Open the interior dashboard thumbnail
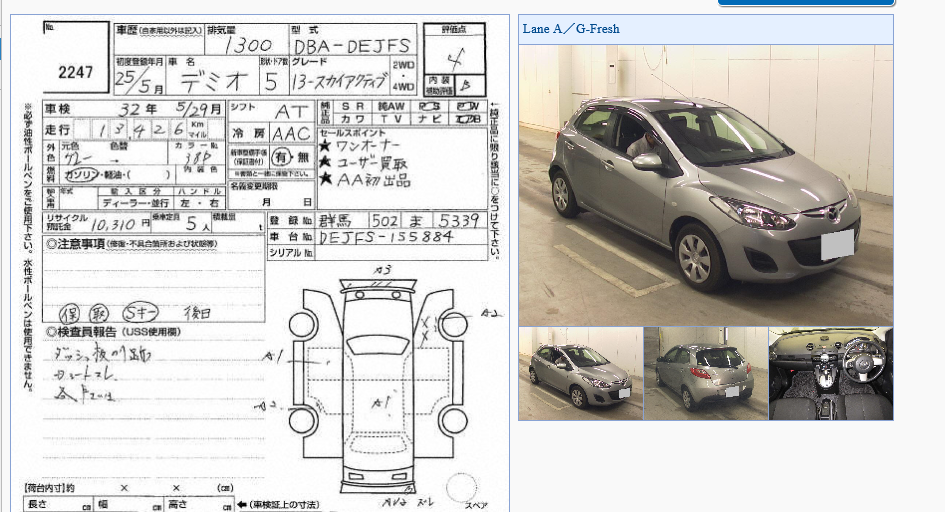This screenshot has height=512, width=945. tap(831, 373)
